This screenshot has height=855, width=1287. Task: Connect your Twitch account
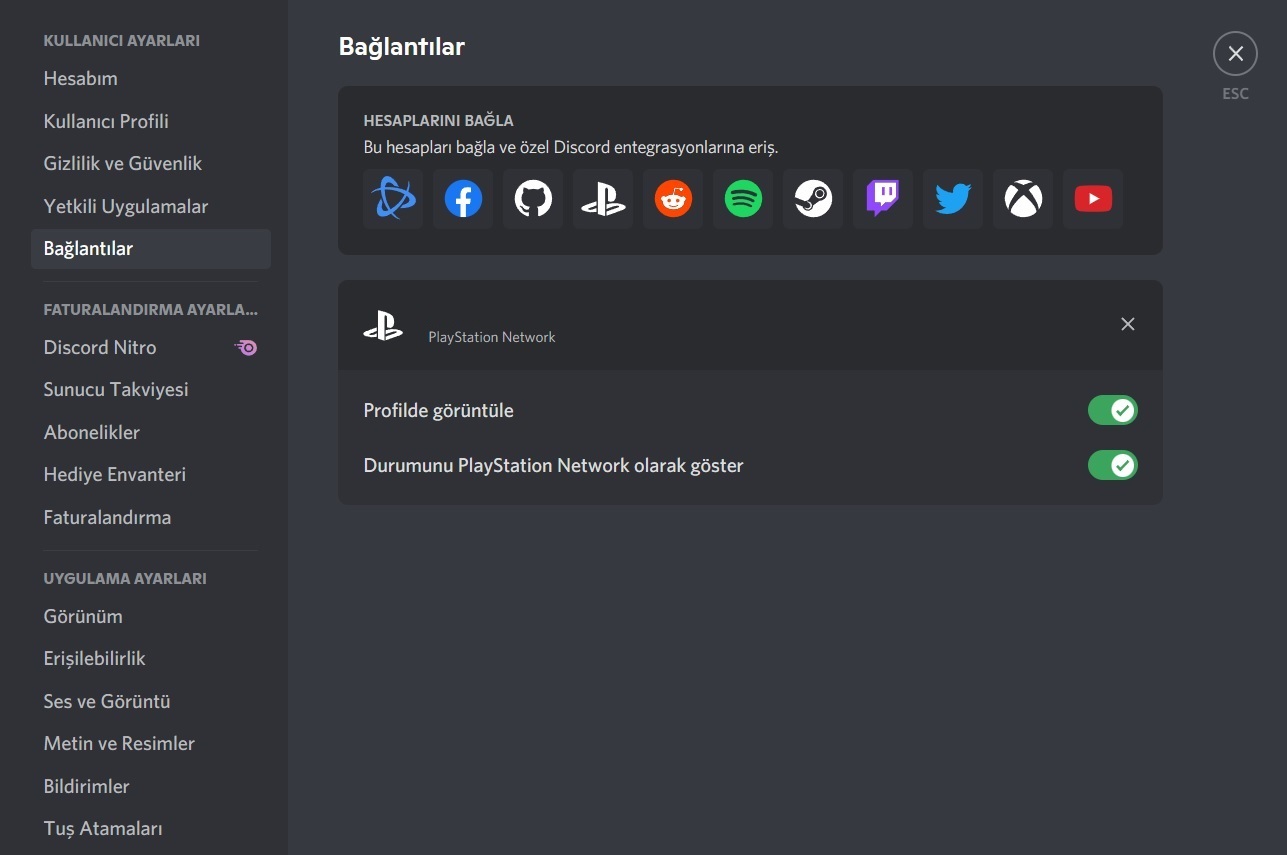tap(883, 199)
